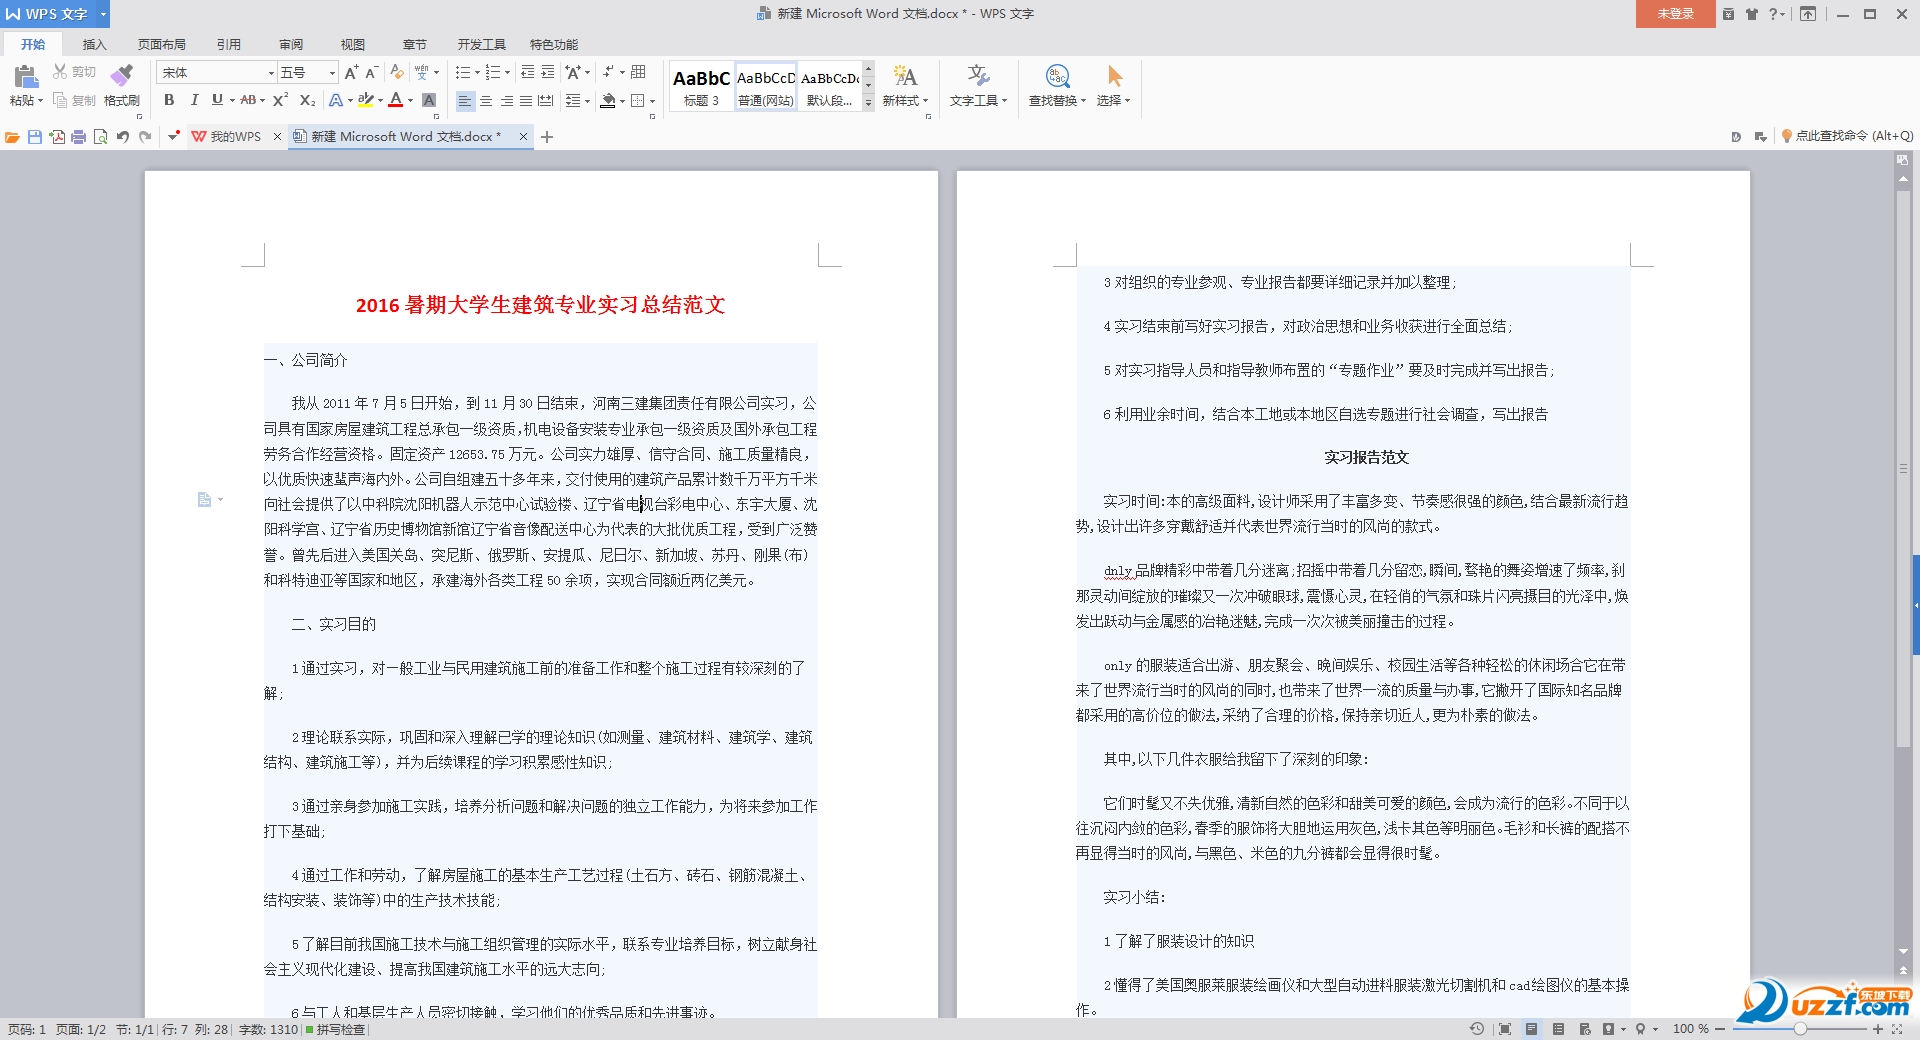Expand the styles gallery more arrow
The height and width of the screenshot is (1040, 1920).
click(868, 102)
